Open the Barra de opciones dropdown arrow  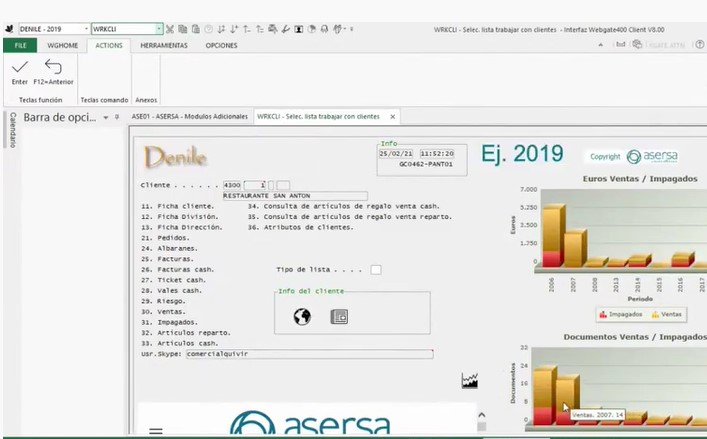[x=106, y=118]
